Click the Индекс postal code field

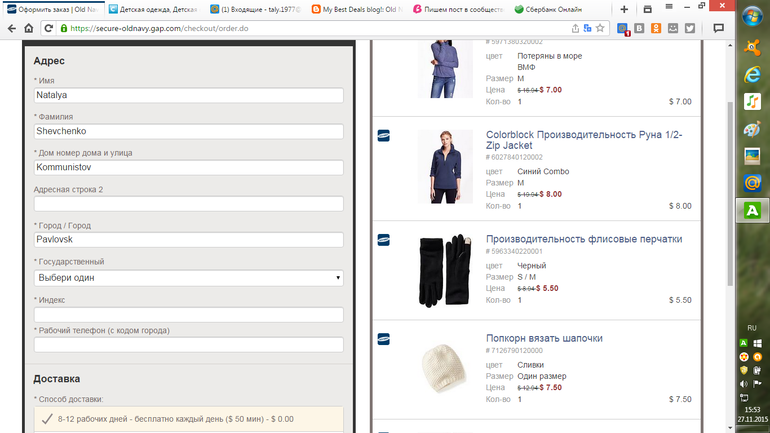[x=188, y=314]
